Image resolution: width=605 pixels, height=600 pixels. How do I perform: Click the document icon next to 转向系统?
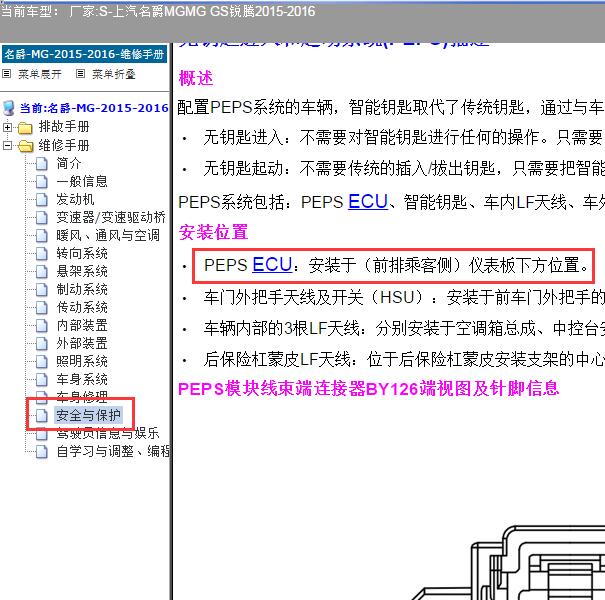click(42, 254)
